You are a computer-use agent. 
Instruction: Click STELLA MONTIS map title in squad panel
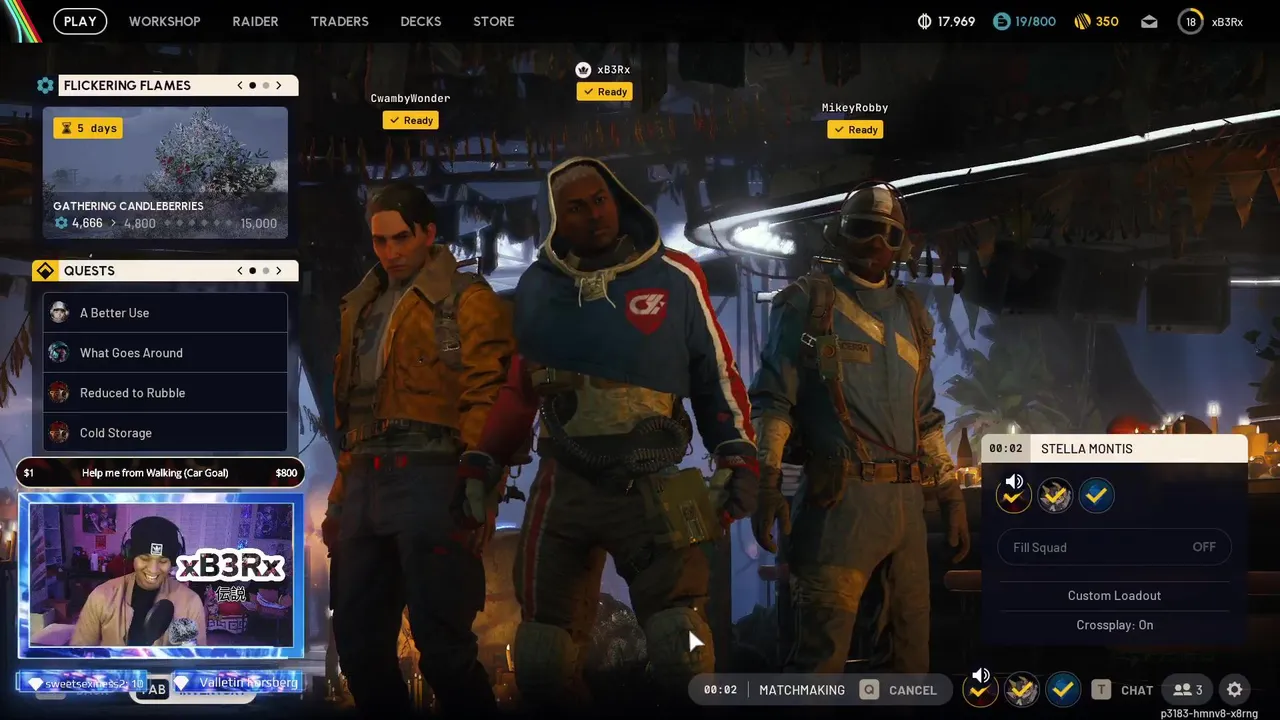(1087, 449)
